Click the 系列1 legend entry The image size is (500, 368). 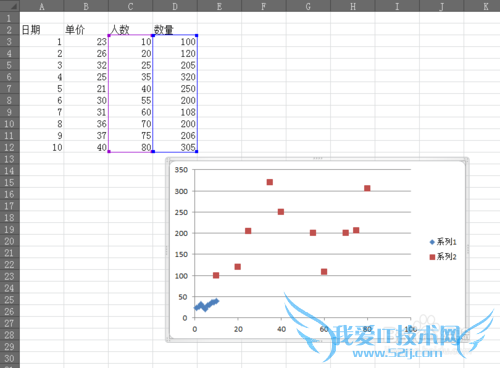[443, 242]
